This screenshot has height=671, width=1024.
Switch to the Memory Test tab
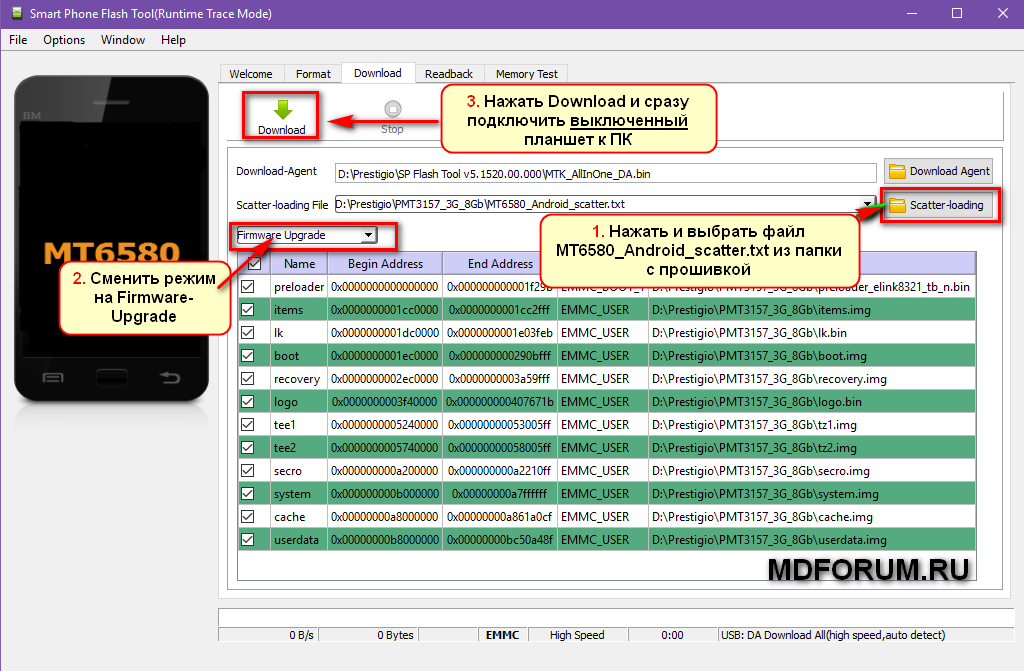click(526, 74)
